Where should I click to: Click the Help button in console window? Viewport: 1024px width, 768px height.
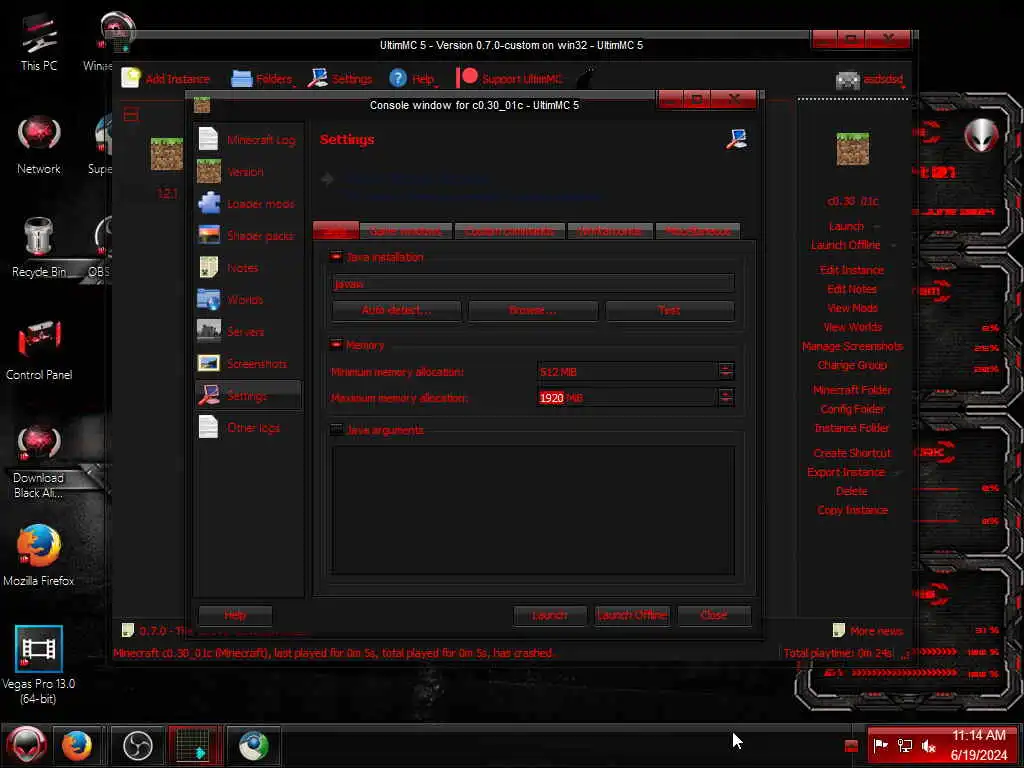point(235,615)
